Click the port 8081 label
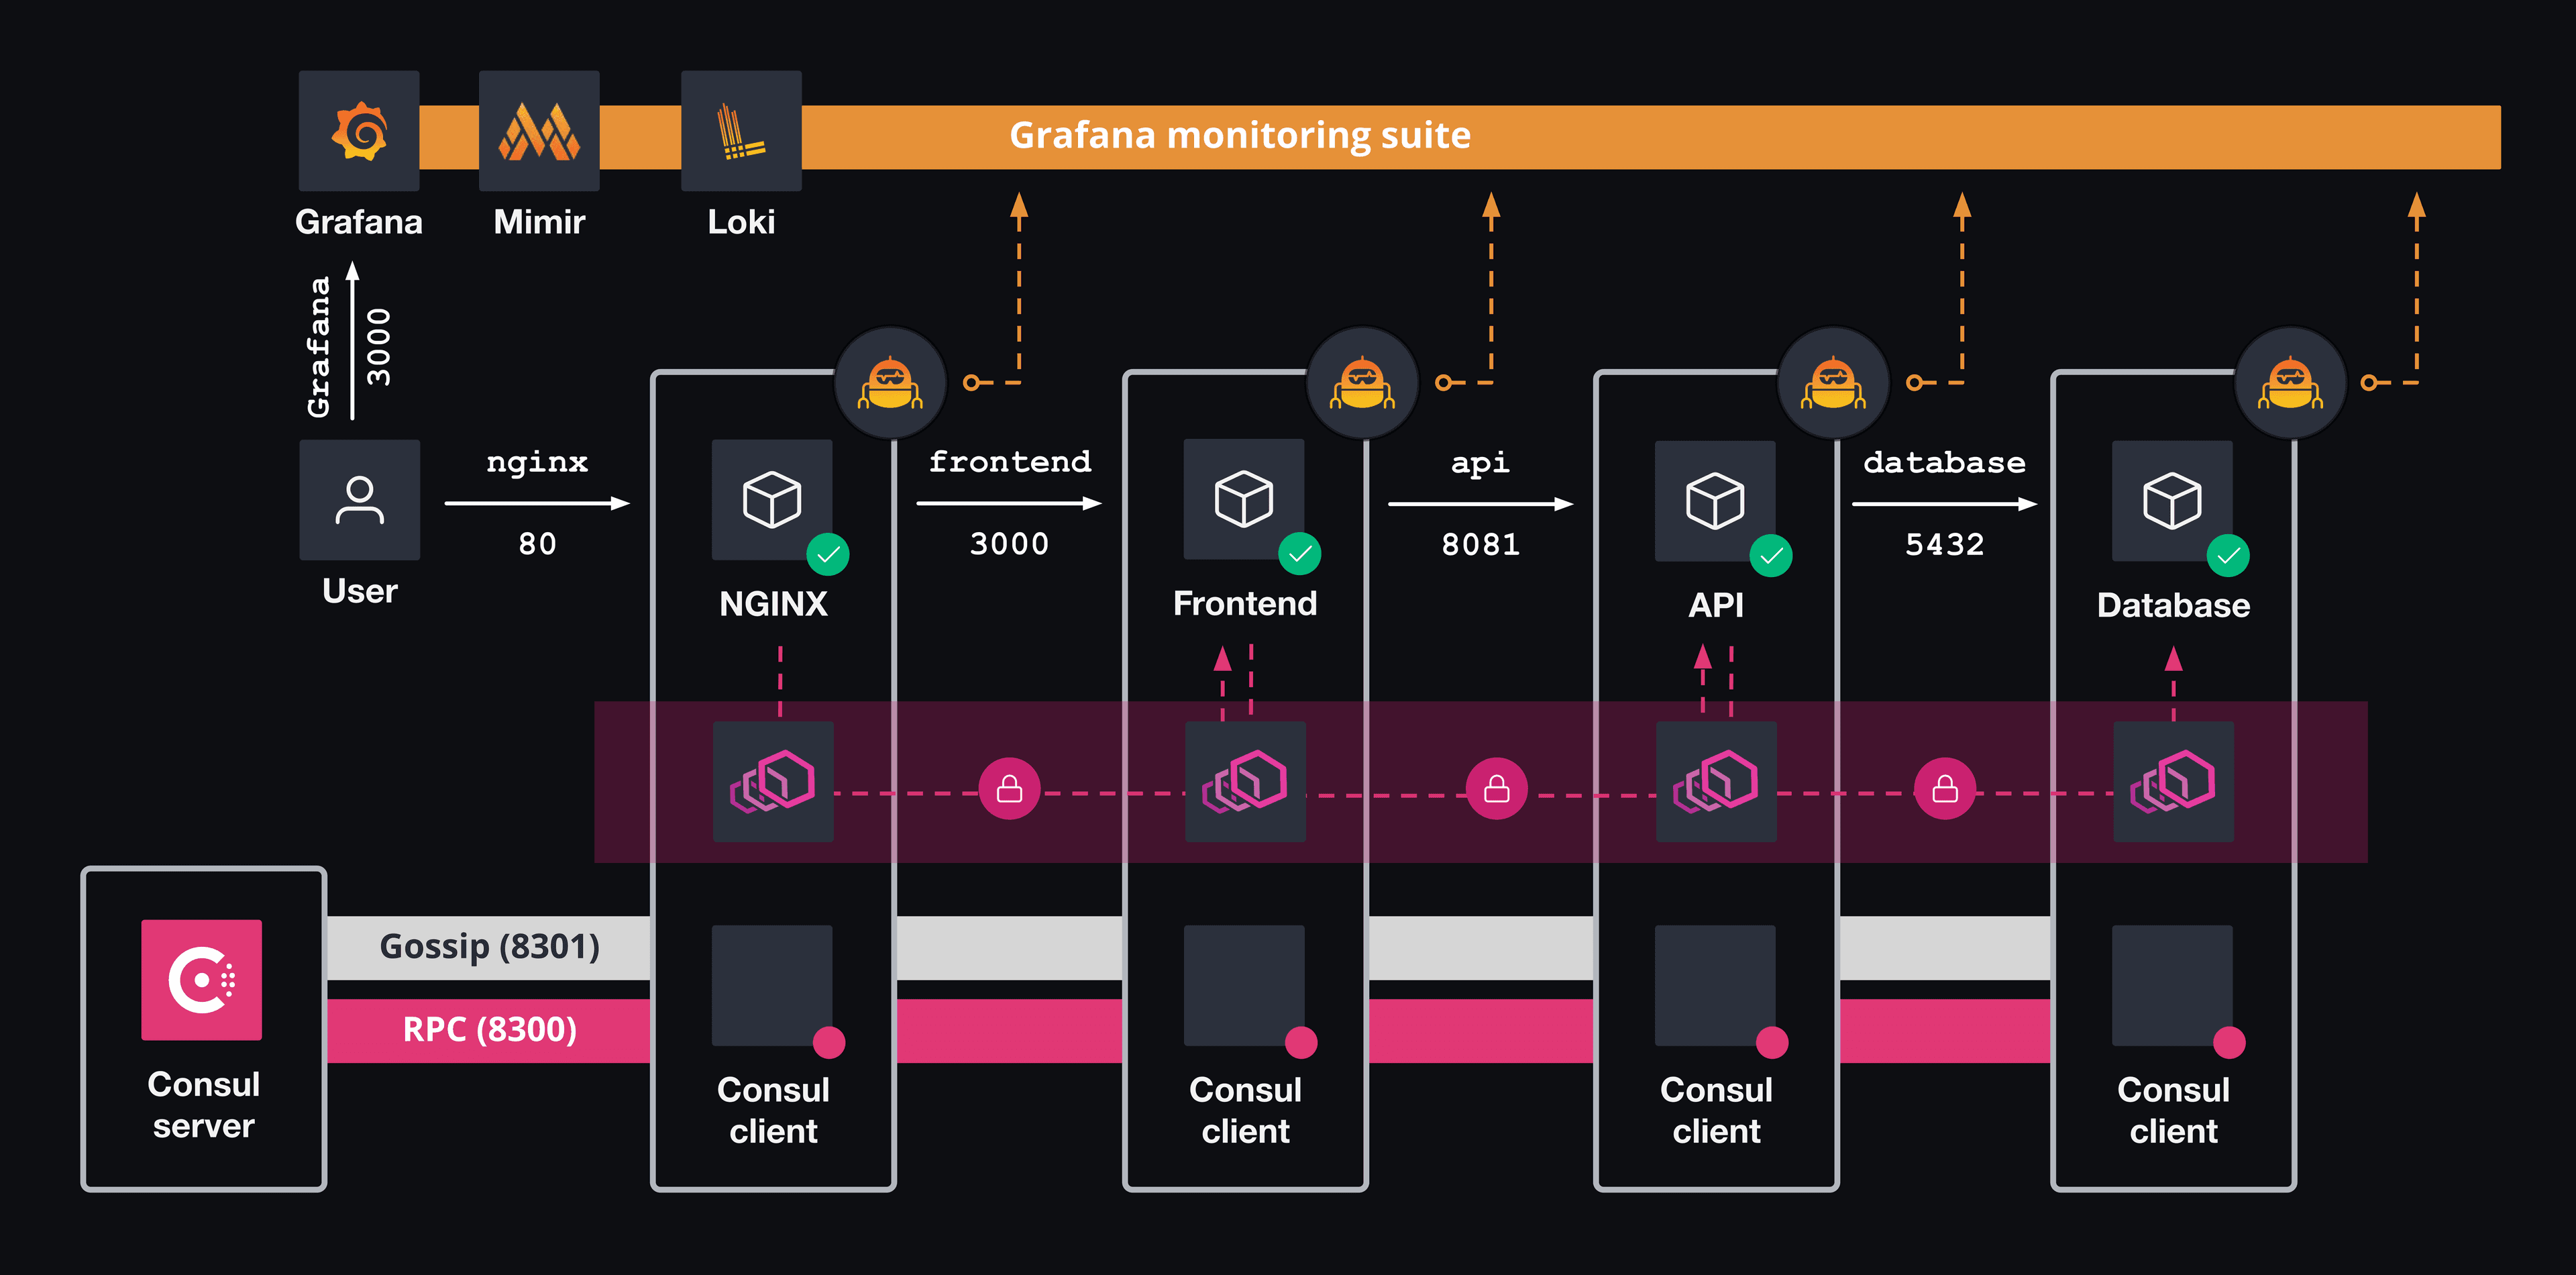The height and width of the screenshot is (1275, 2576). click(1481, 544)
